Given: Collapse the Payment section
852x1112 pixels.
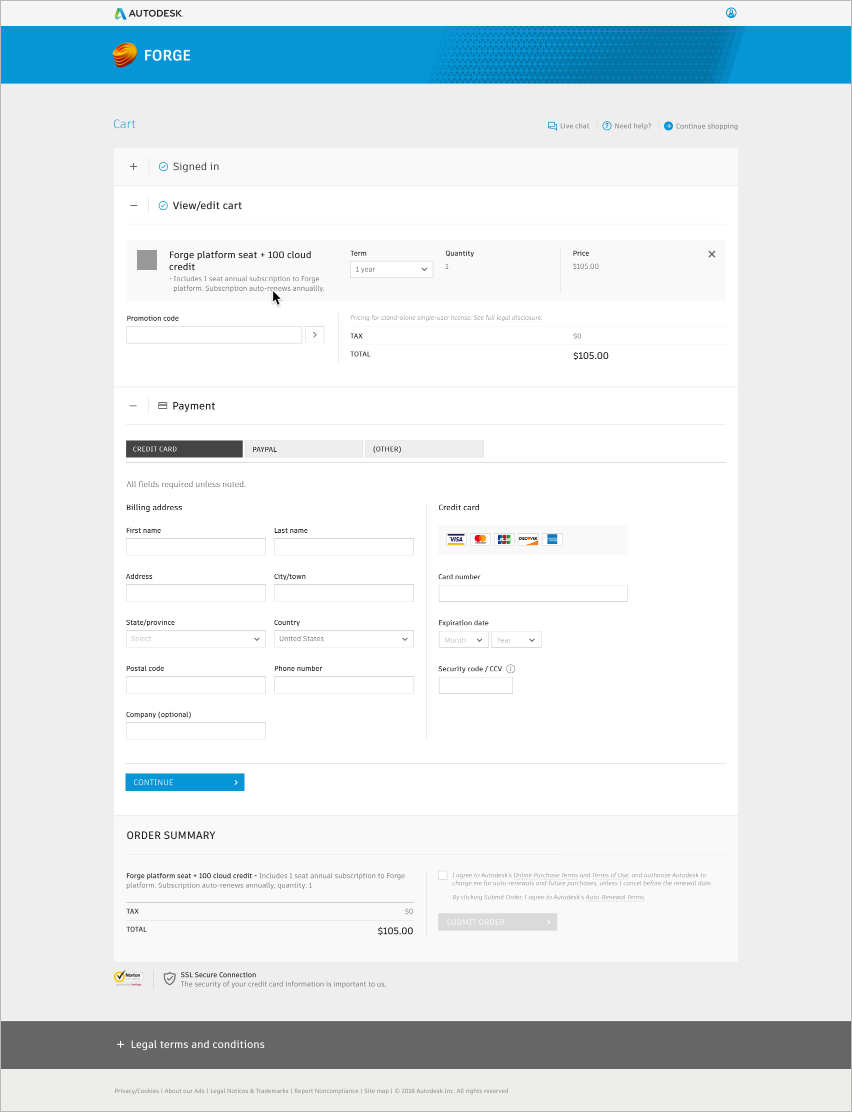Looking at the screenshot, I should click(x=133, y=406).
